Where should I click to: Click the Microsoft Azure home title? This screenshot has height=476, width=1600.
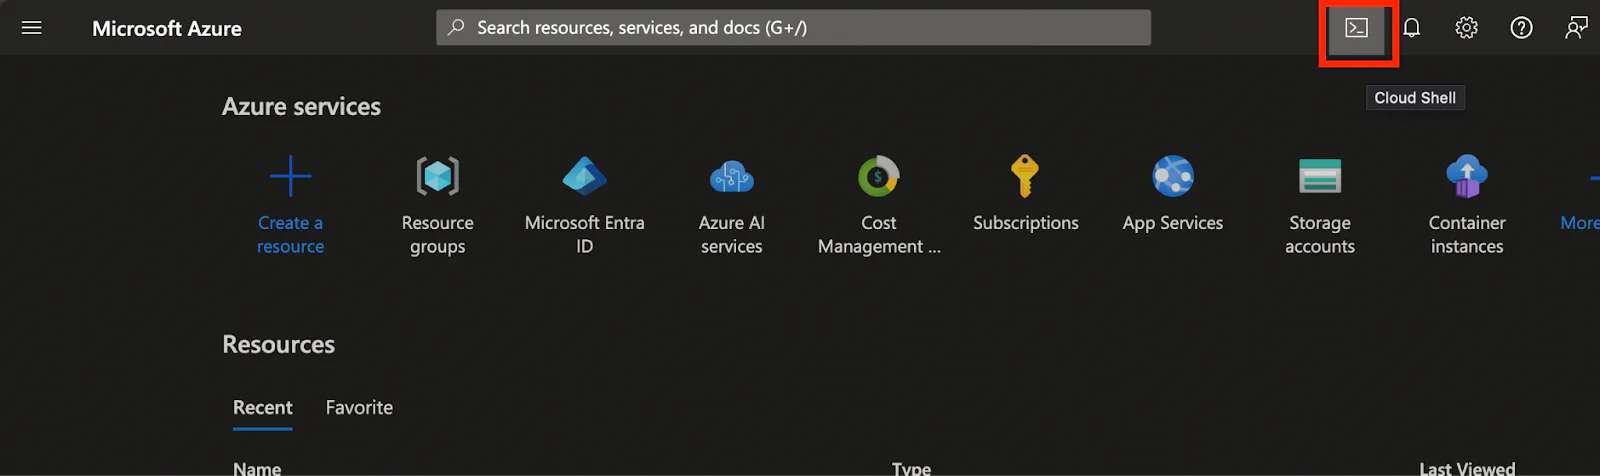tap(167, 29)
